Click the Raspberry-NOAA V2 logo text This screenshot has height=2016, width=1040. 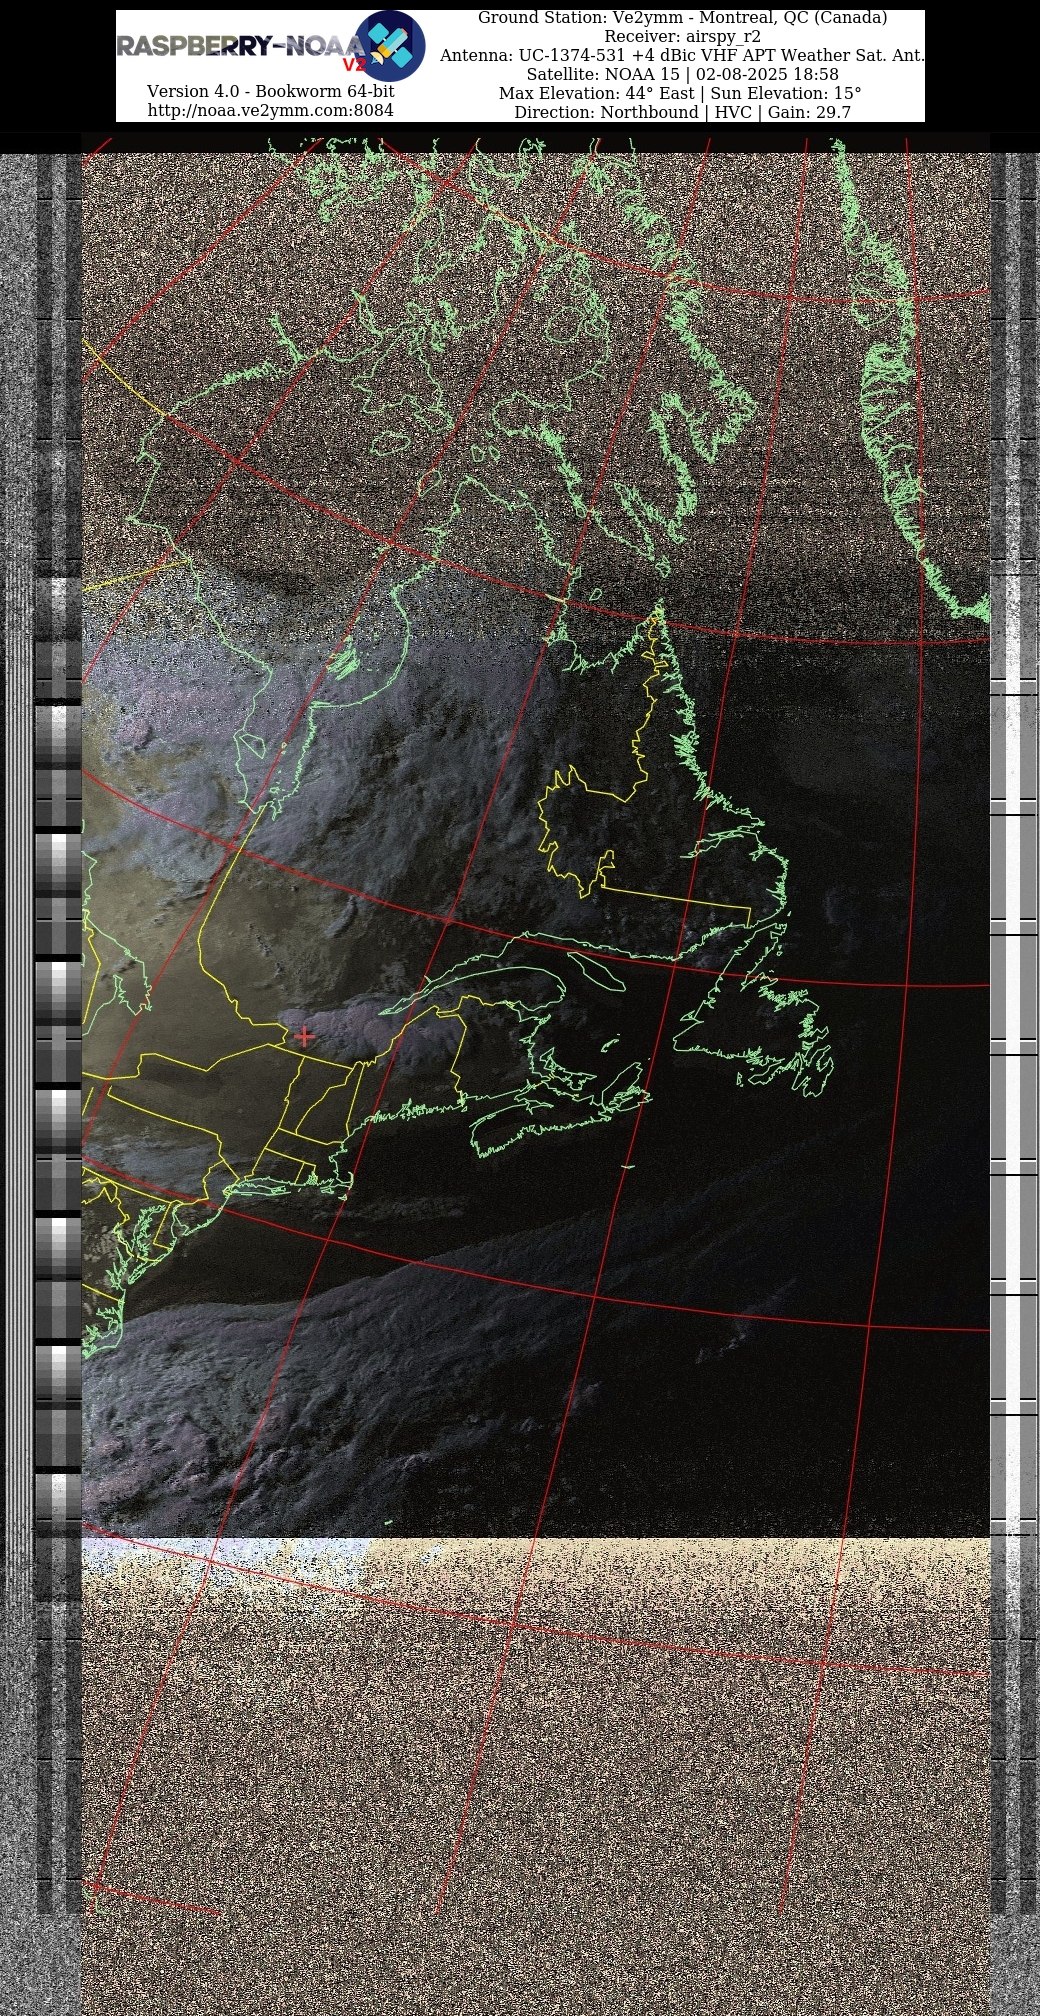coord(241,50)
